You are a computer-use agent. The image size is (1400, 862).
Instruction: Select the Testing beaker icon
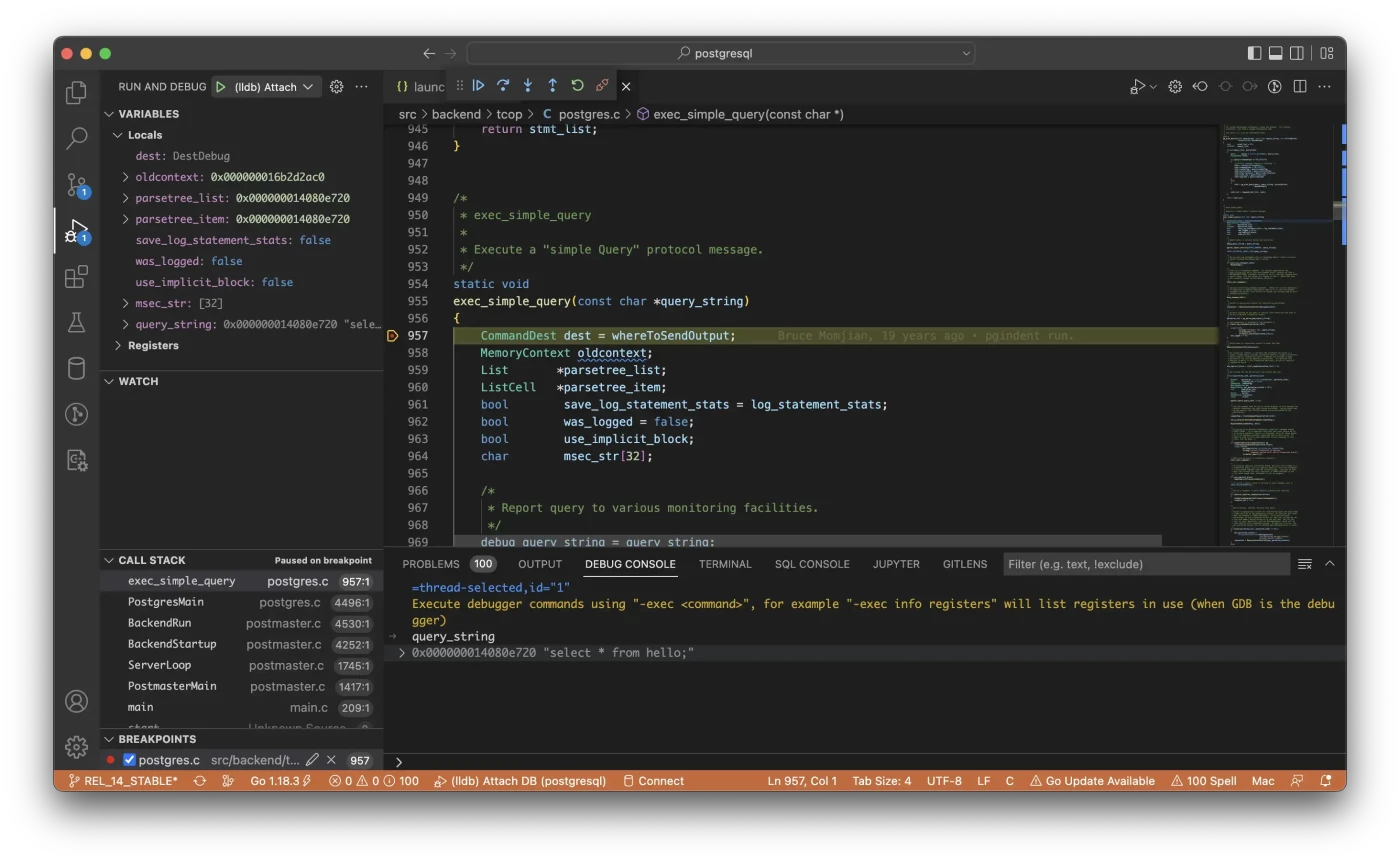(x=76, y=322)
